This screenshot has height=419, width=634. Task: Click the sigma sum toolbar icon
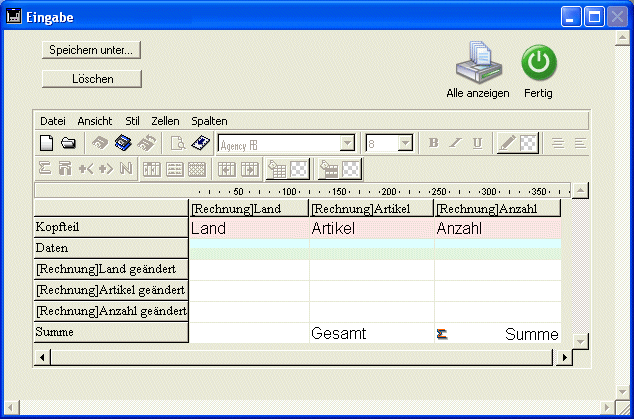point(45,169)
